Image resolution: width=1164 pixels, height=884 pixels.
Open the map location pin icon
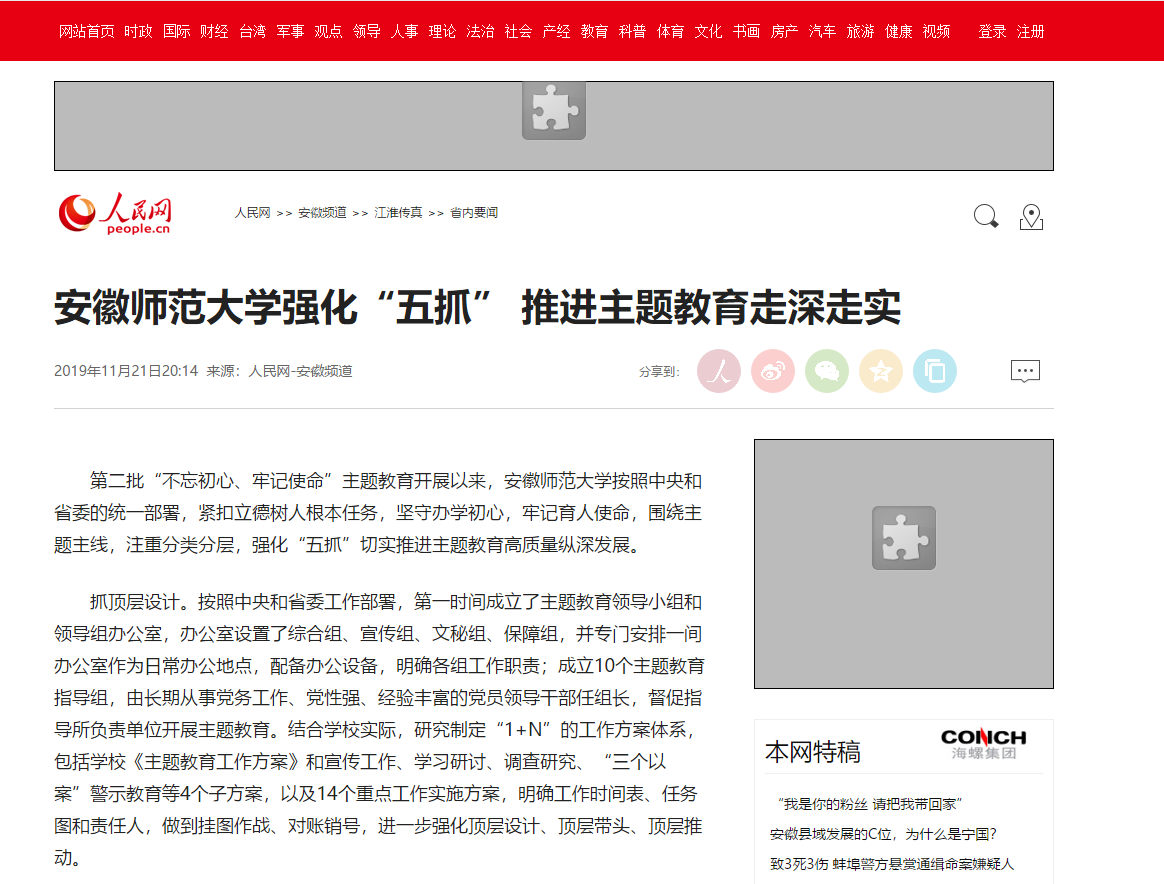coord(1031,217)
